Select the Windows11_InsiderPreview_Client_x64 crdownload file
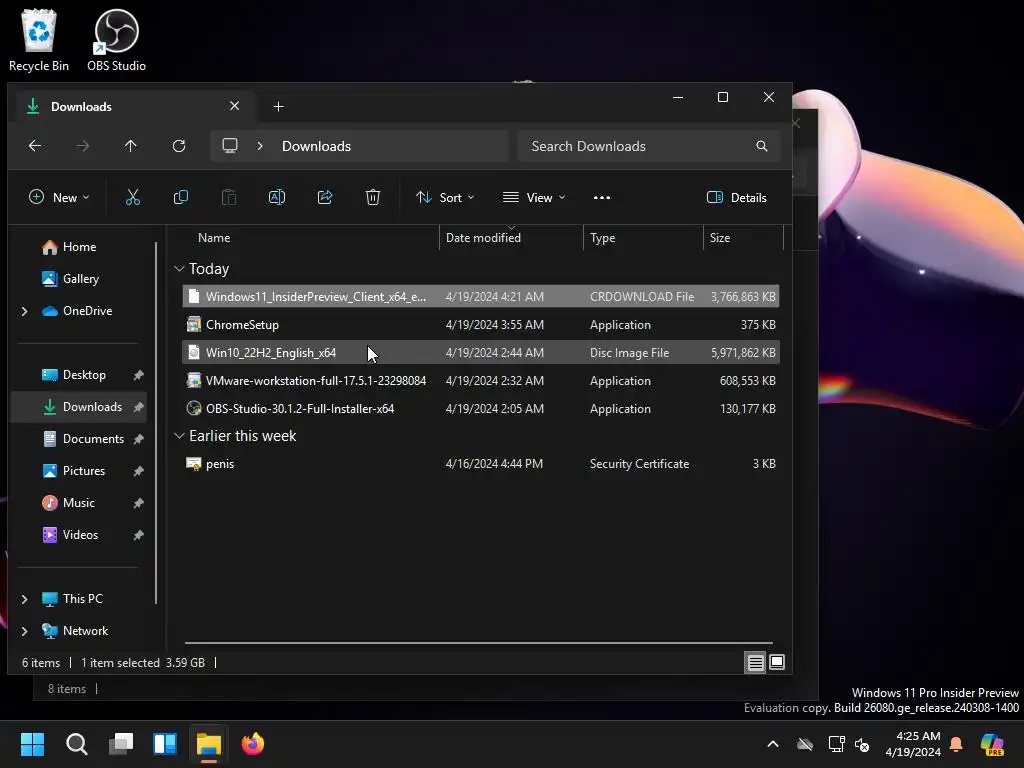This screenshot has width=1024, height=768. point(481,296)
